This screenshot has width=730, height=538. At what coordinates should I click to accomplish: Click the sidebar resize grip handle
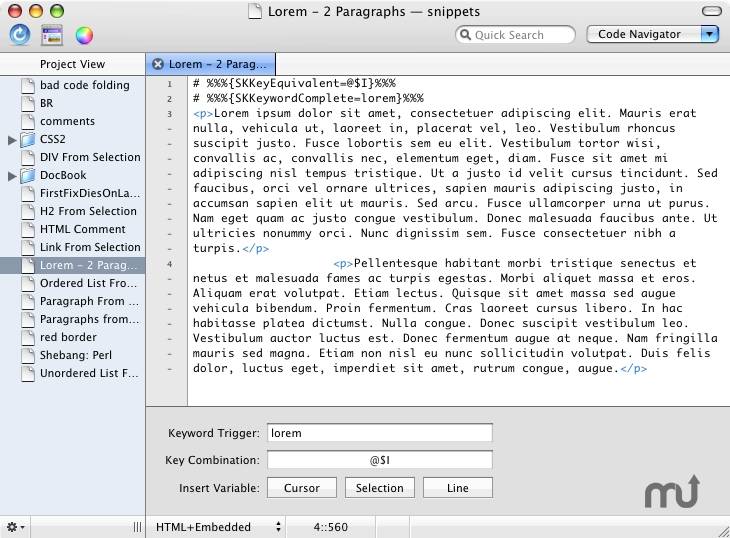pos(137,527)
